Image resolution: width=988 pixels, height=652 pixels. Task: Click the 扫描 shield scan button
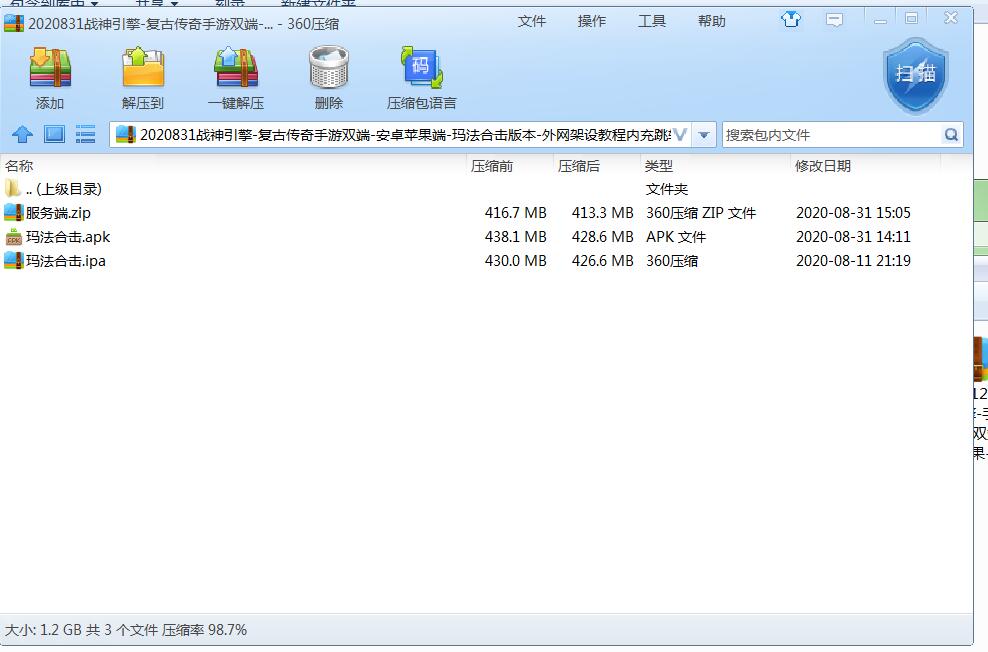(x=915, y=75)
